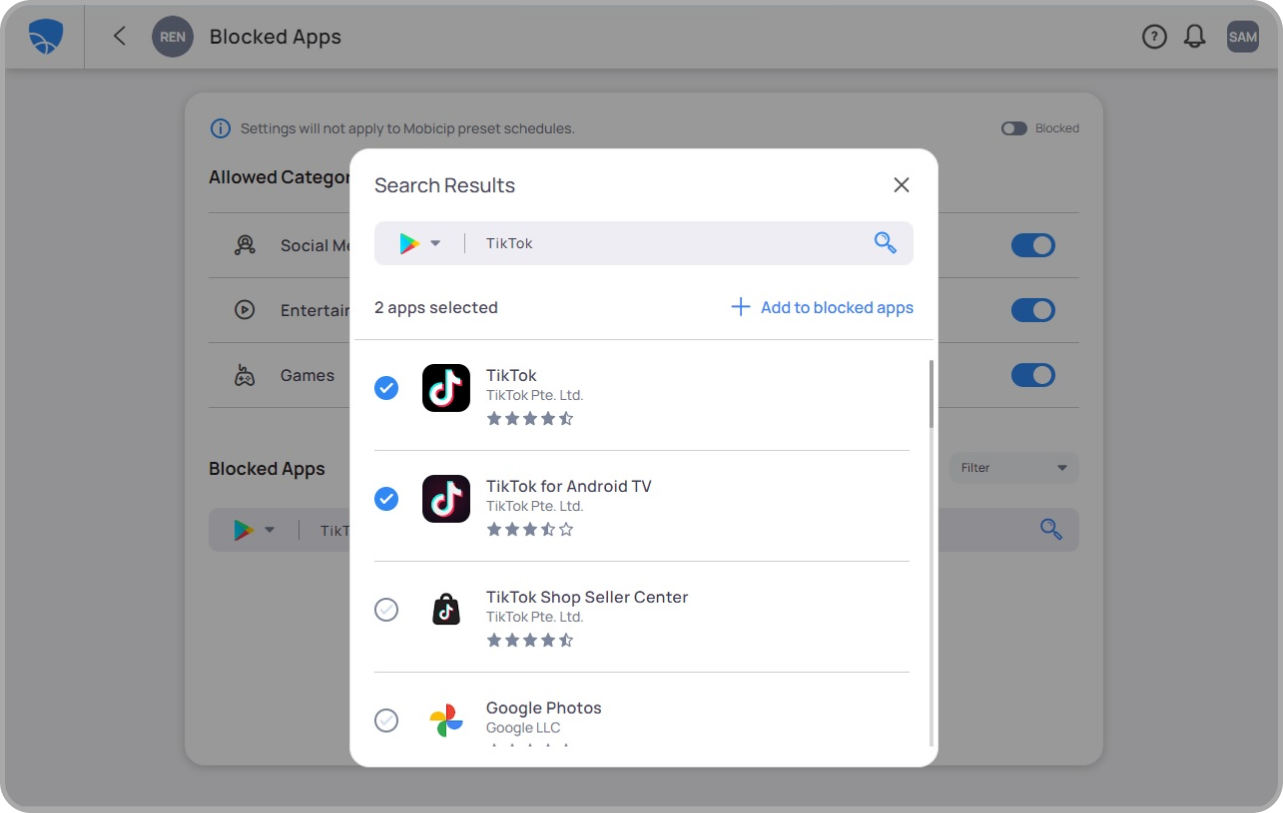The image size is (1283, 813).
Task: Uncheck the TikTok app checkbox
Action: pyautogui.click(x=386, y=388)
